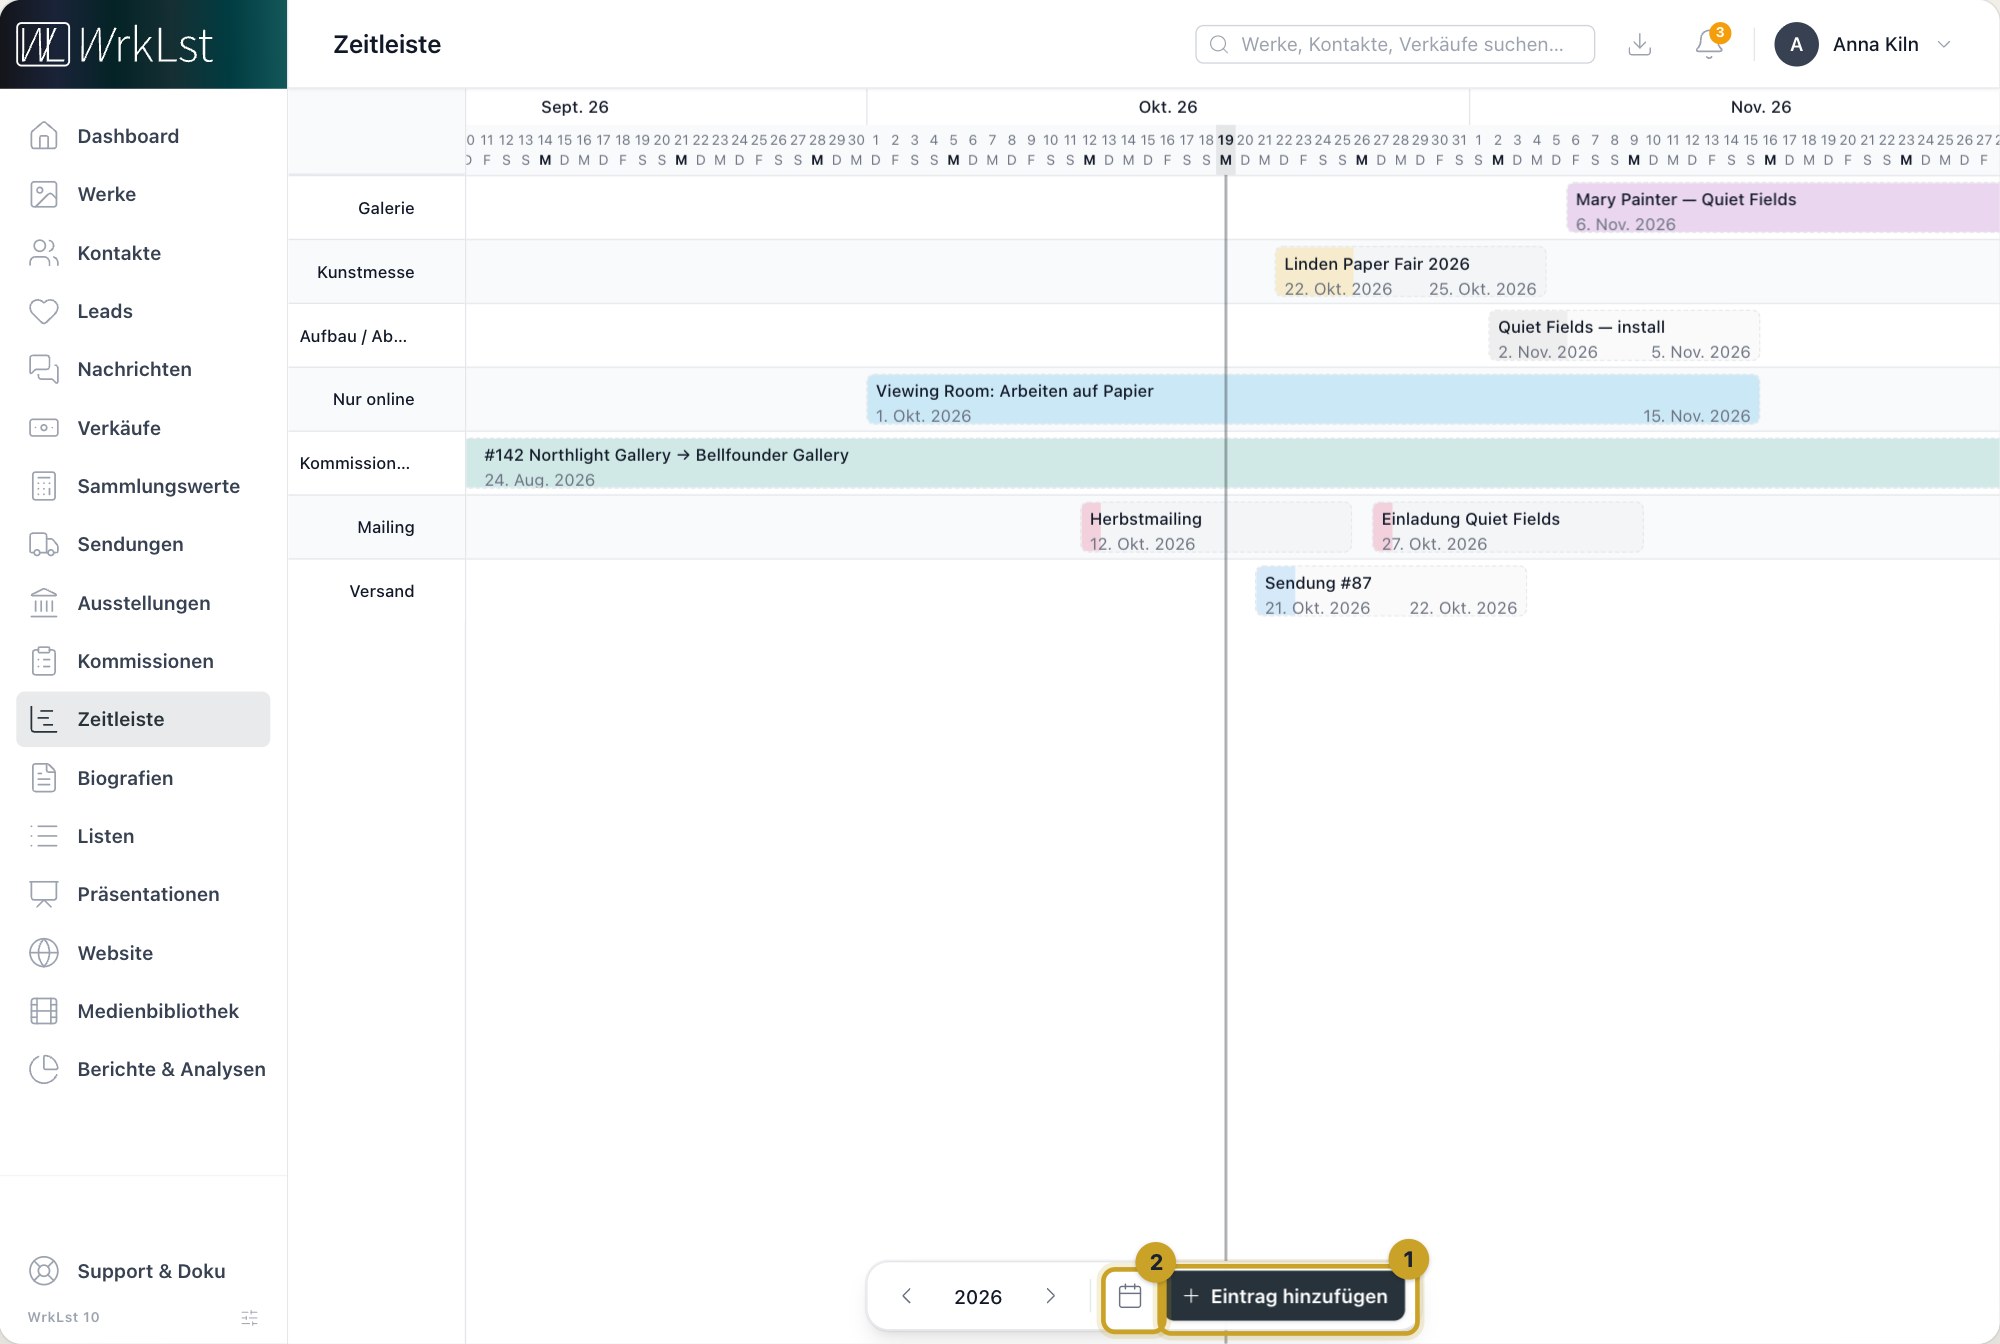Jump to today with calendar icon
Screen dimensions: 2000x1344
[1130, 1296]
